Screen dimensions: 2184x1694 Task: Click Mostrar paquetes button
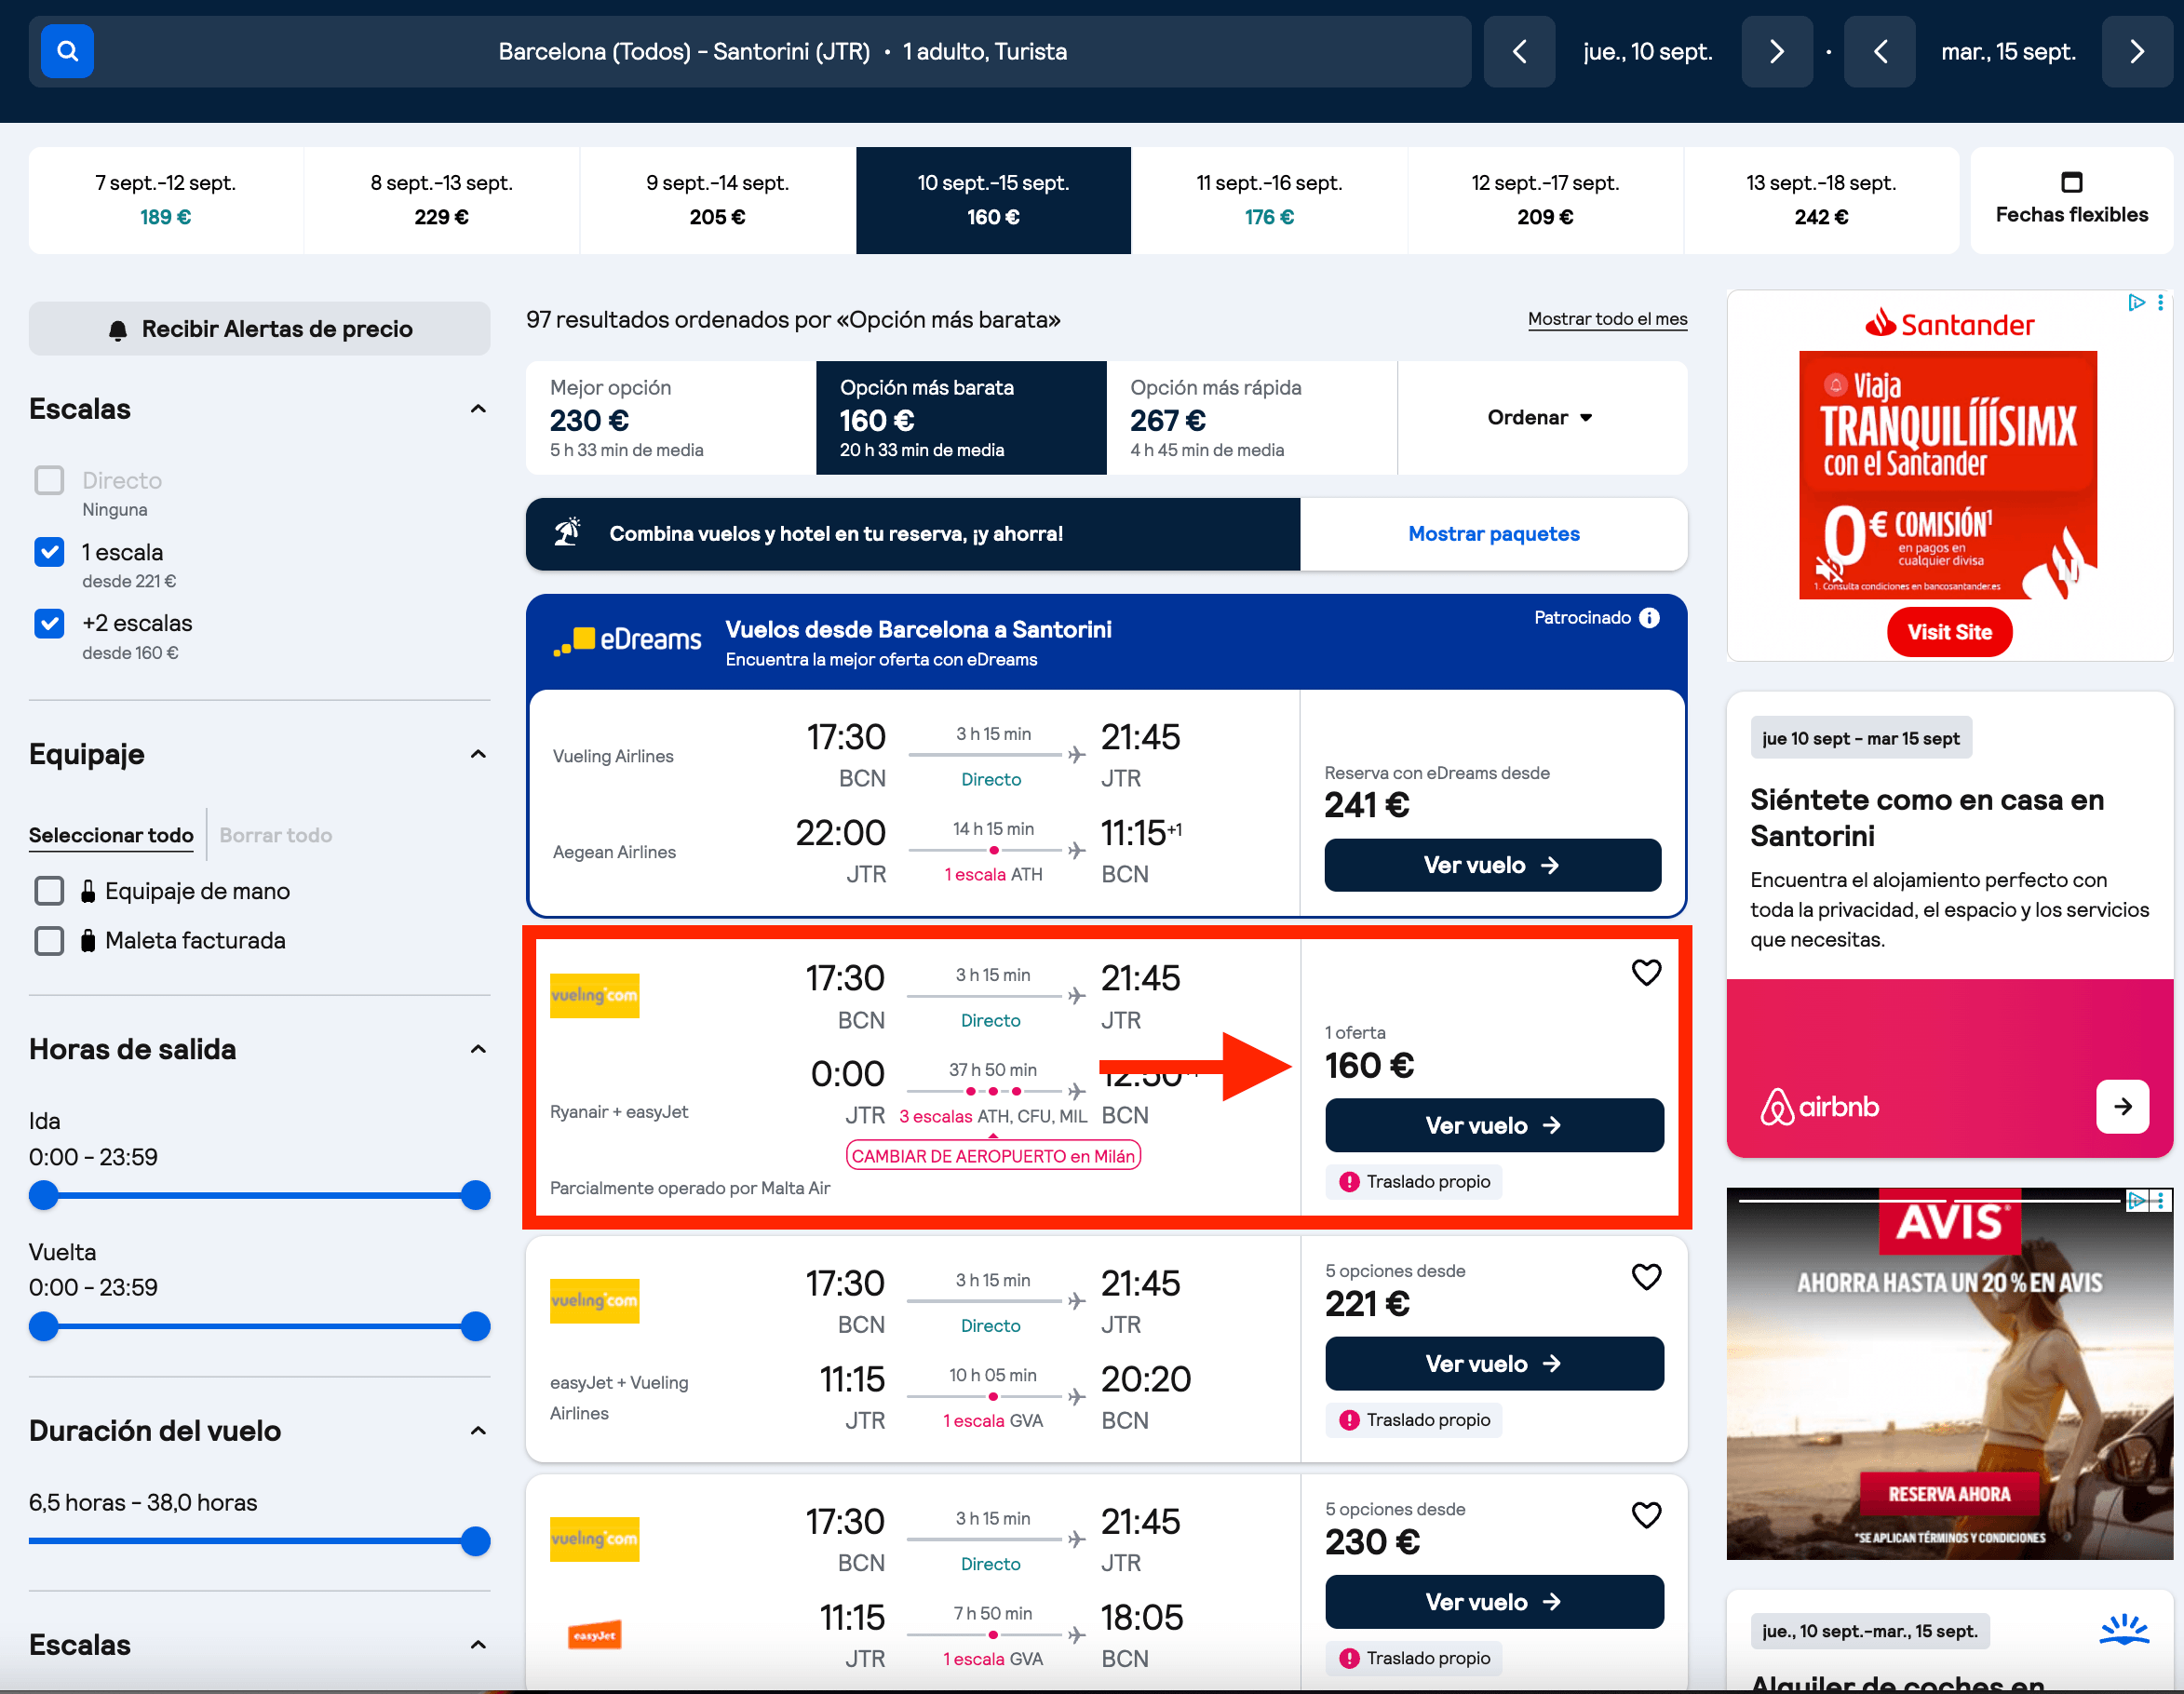(1493, 533)
